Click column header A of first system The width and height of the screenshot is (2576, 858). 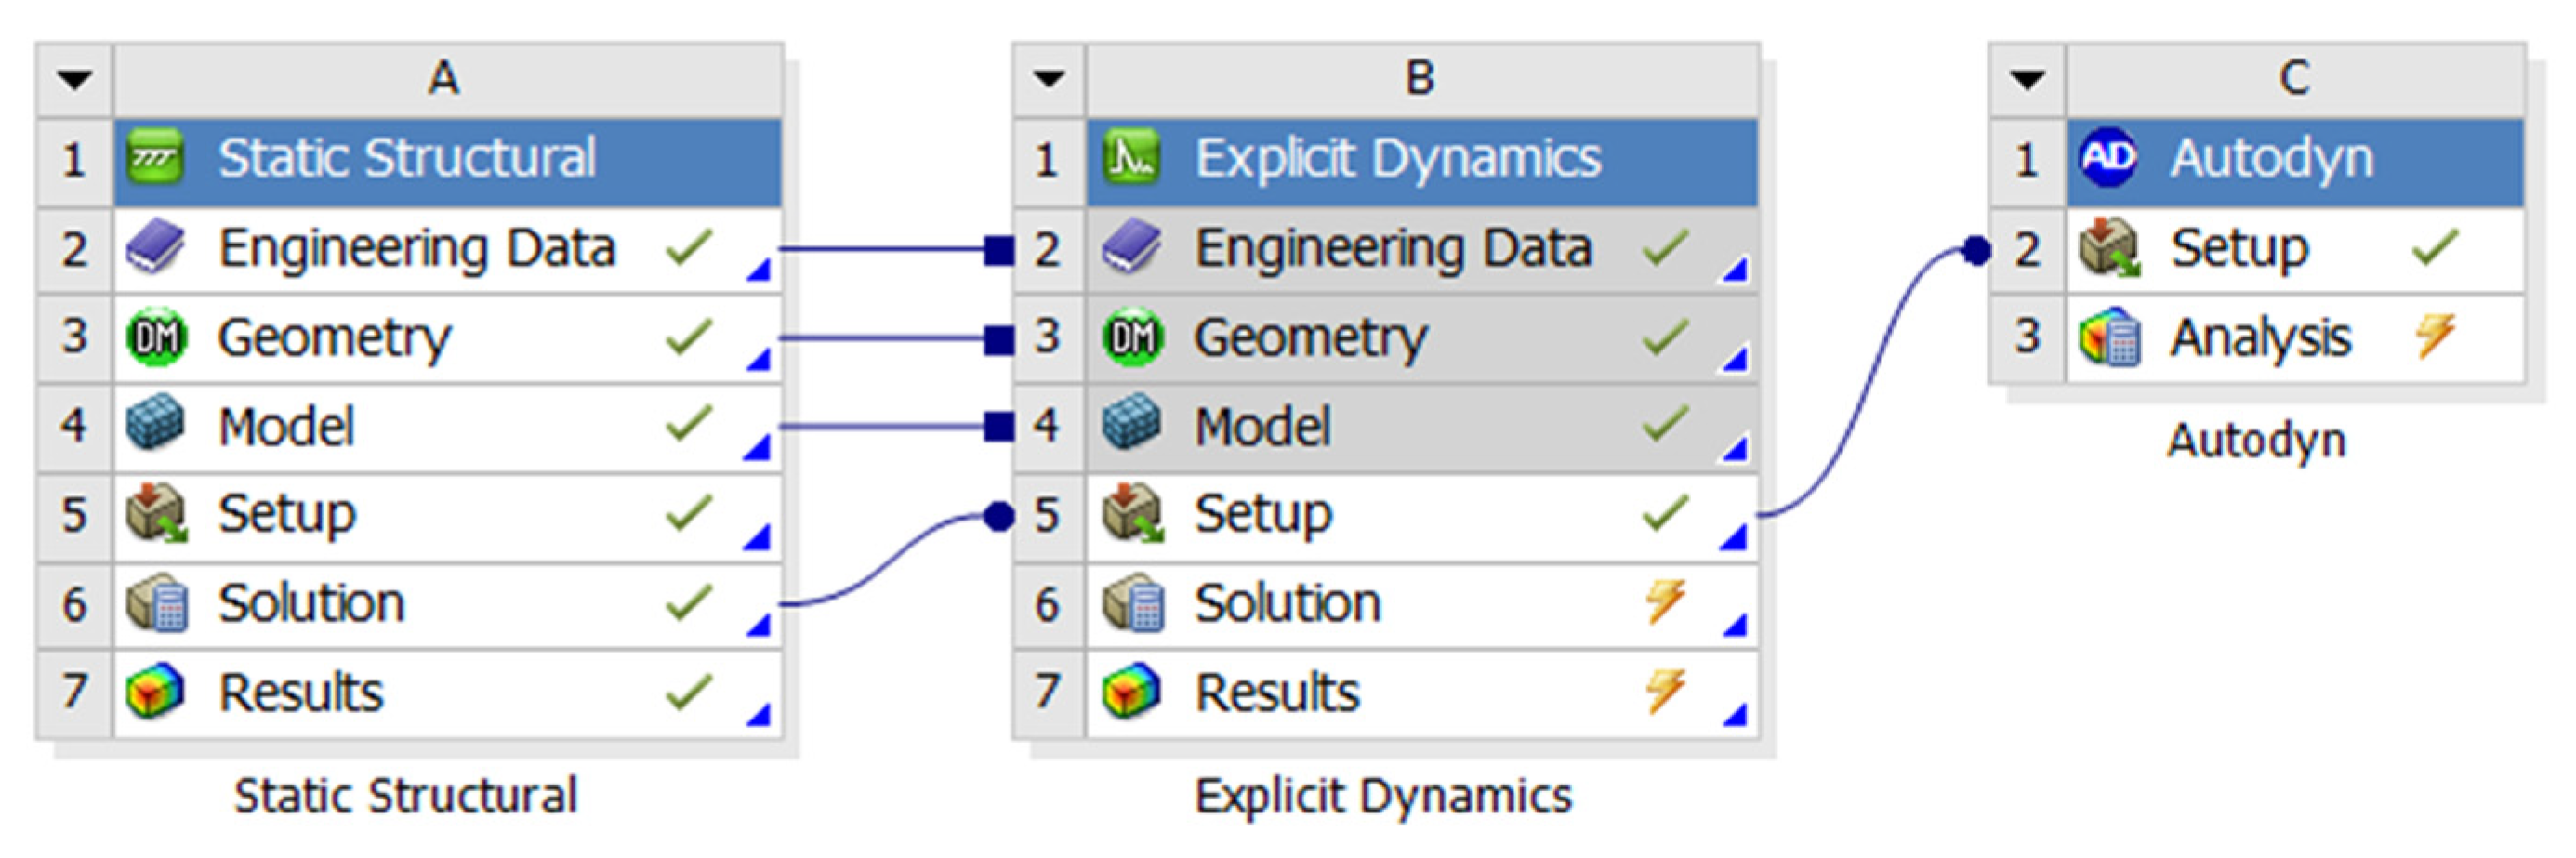tap(445, 79)
